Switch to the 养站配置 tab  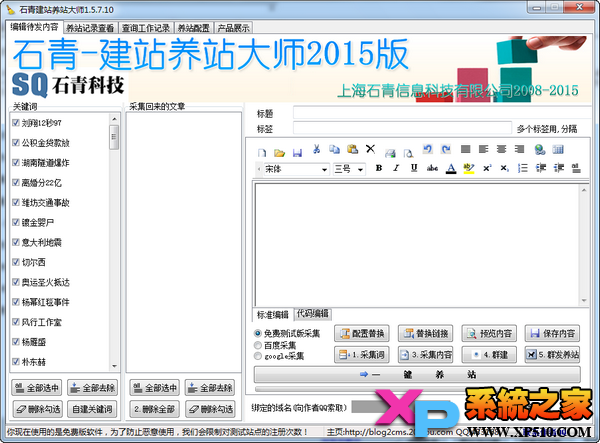click(194, 28)
